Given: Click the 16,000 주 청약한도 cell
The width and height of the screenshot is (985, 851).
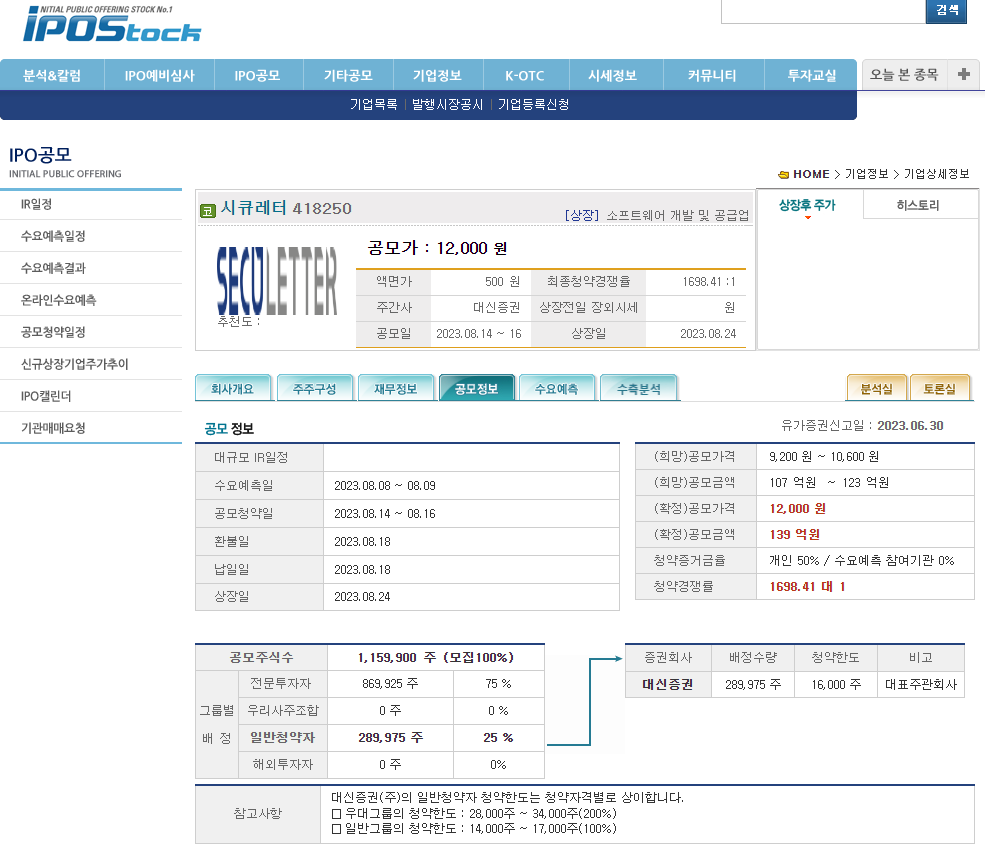Looking at the screenshot, I should point(835,685).
